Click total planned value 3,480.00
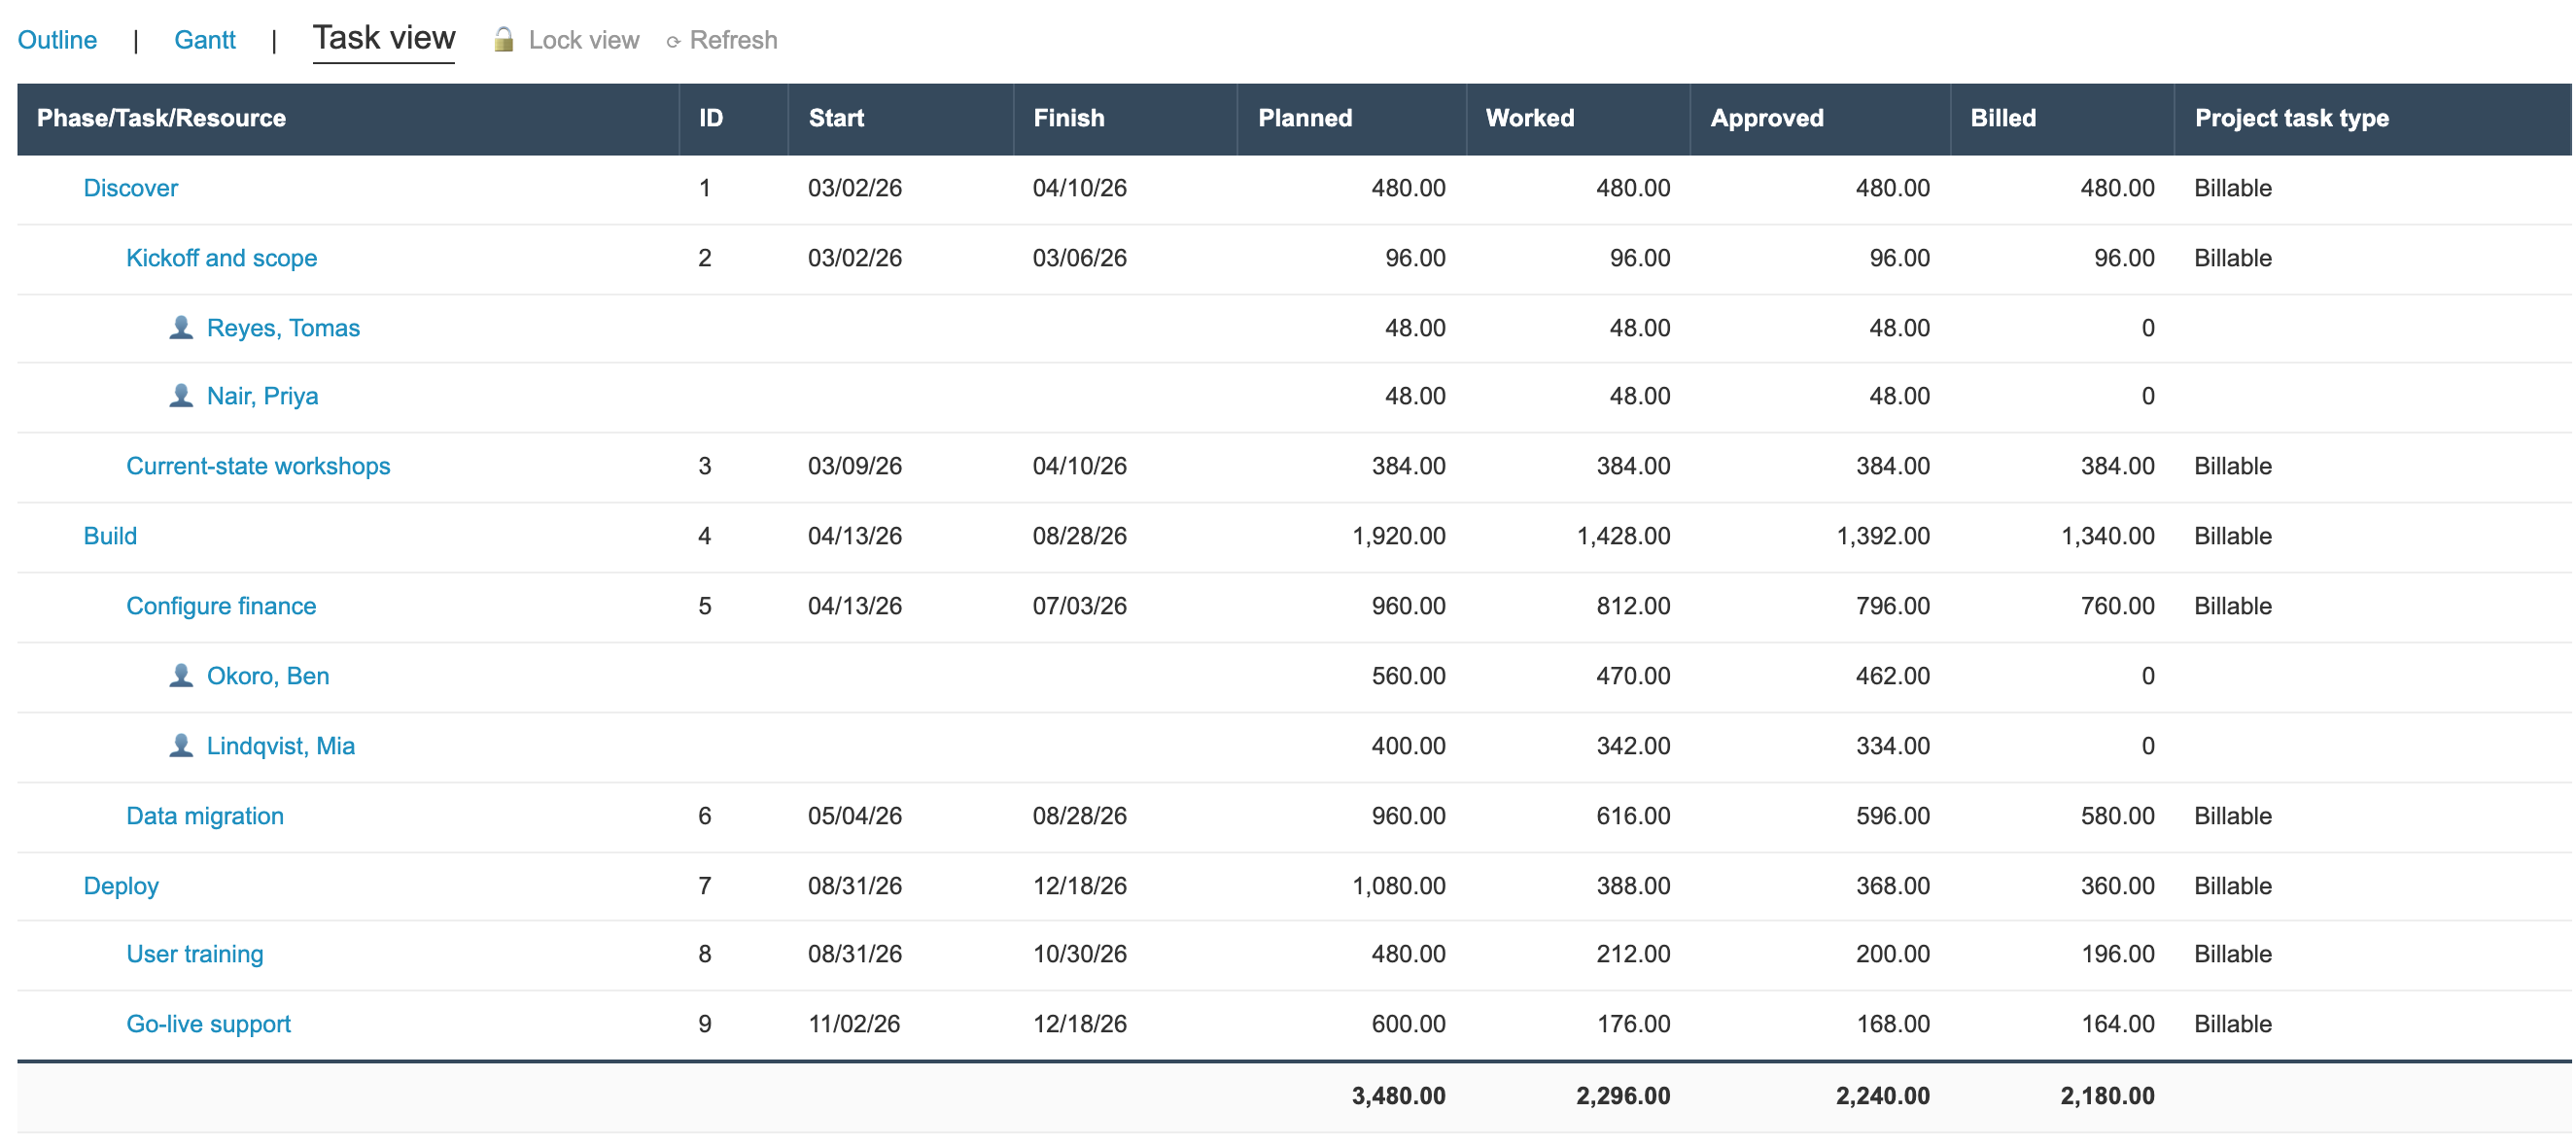The image size is (2576, 1147). (1399, 1096)
